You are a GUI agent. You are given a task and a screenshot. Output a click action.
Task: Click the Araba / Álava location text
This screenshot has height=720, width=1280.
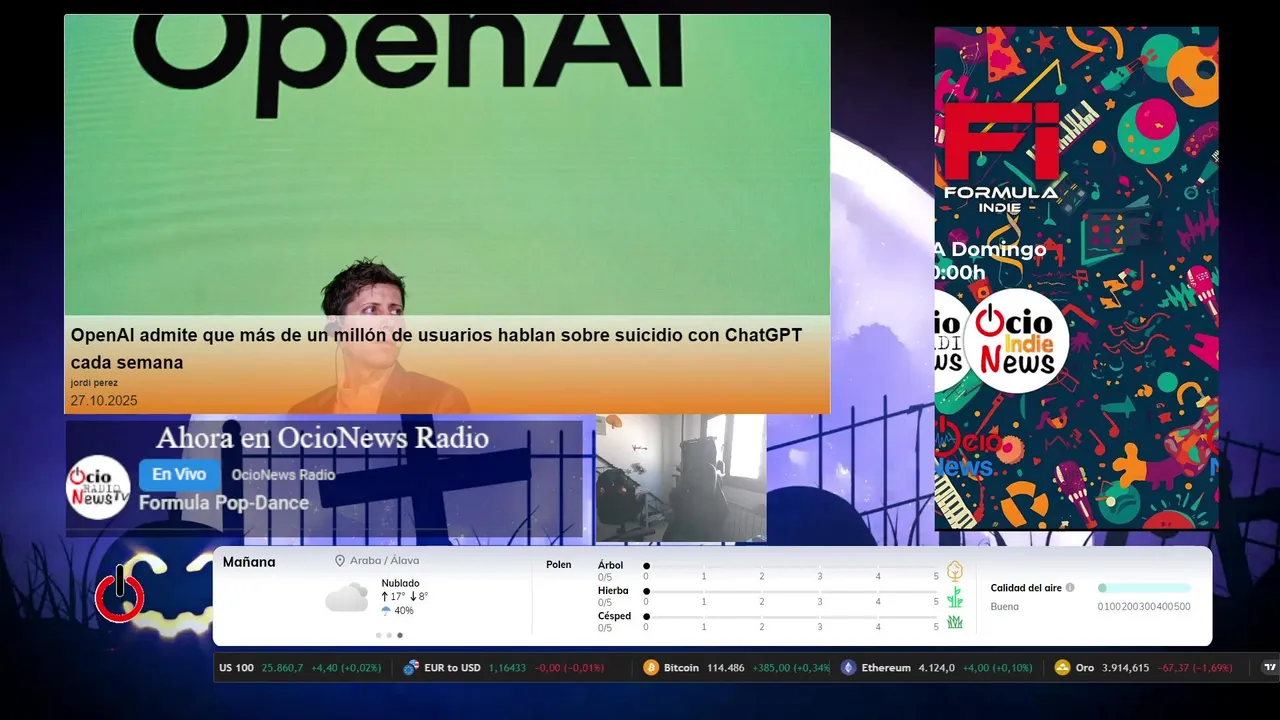384,561
